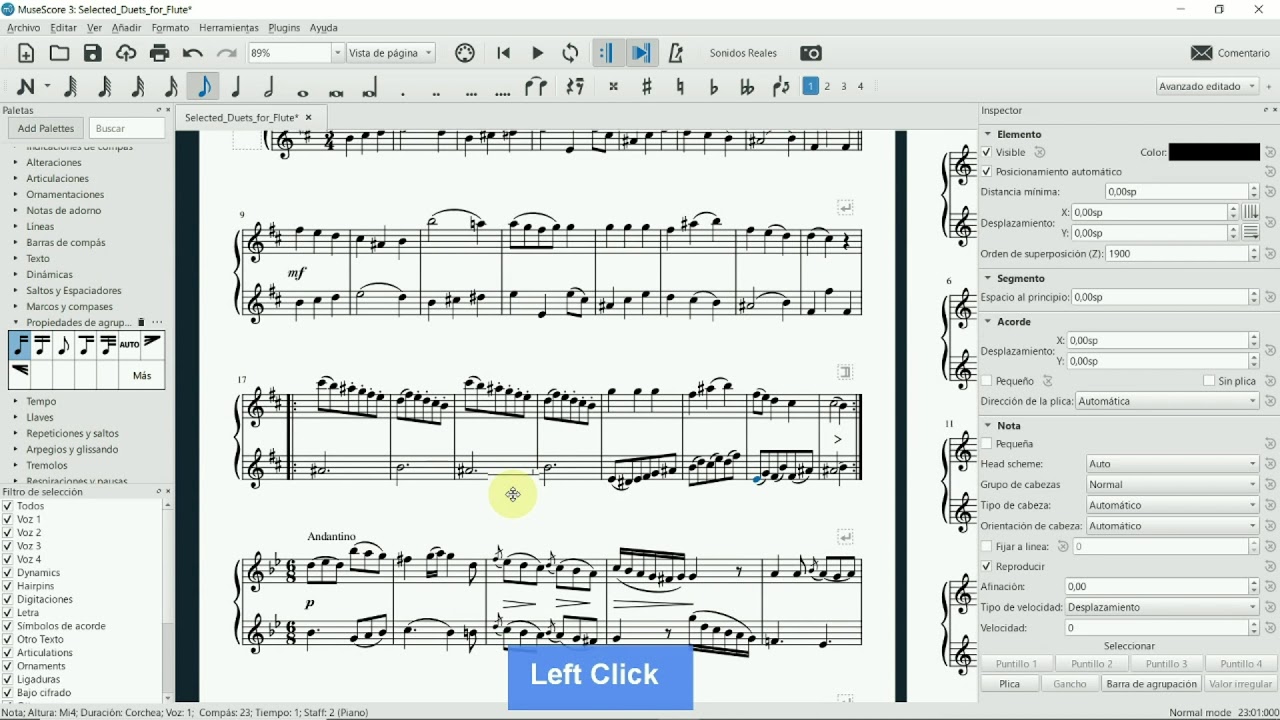Open the Herramientas menu

pos(229,28)
